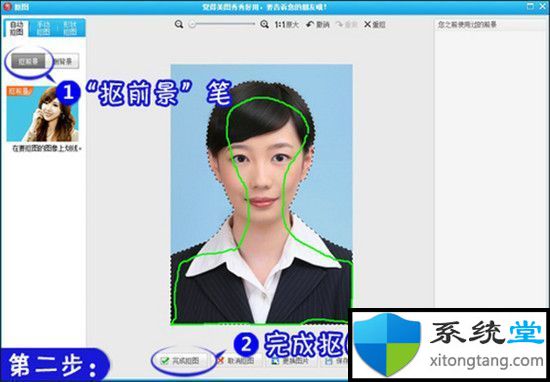Click the Meitu logo in the title bar
This screenshot has width=550, height=382.
(x=7, y=6)
